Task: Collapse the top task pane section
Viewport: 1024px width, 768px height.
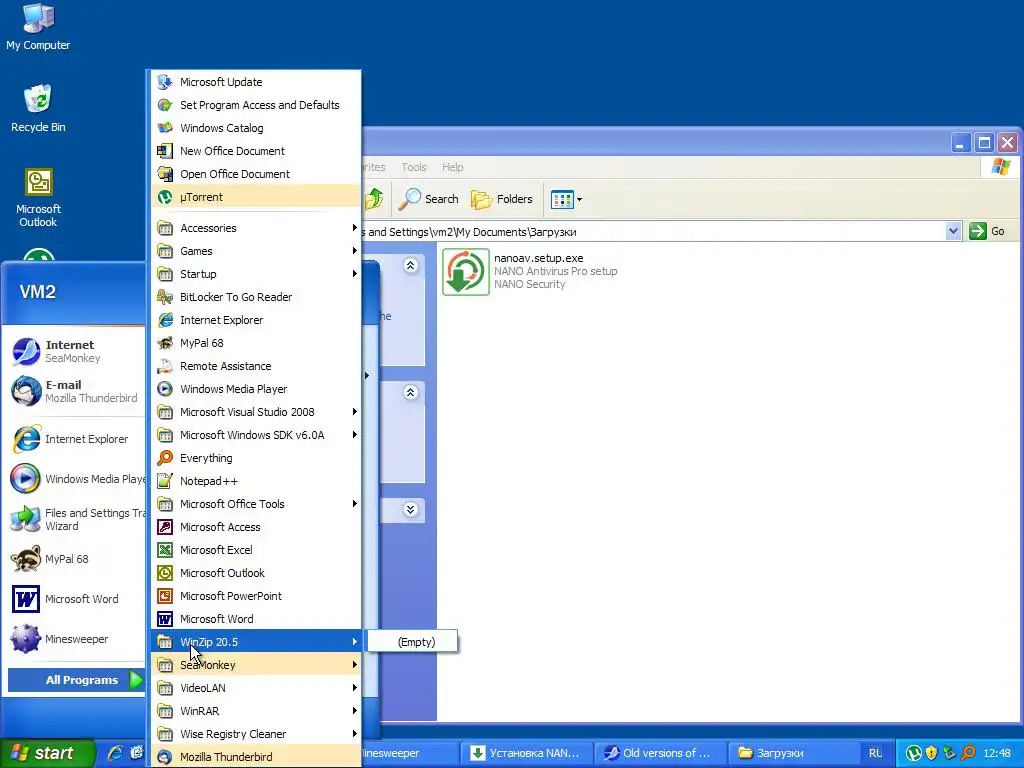Action: [410, 265]
